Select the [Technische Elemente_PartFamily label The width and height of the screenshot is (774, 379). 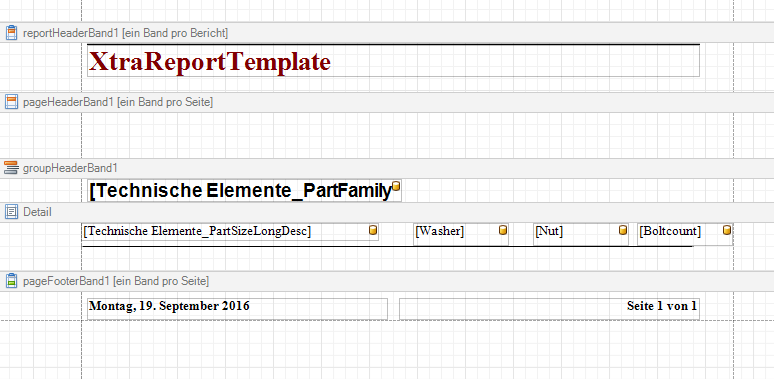244,190
